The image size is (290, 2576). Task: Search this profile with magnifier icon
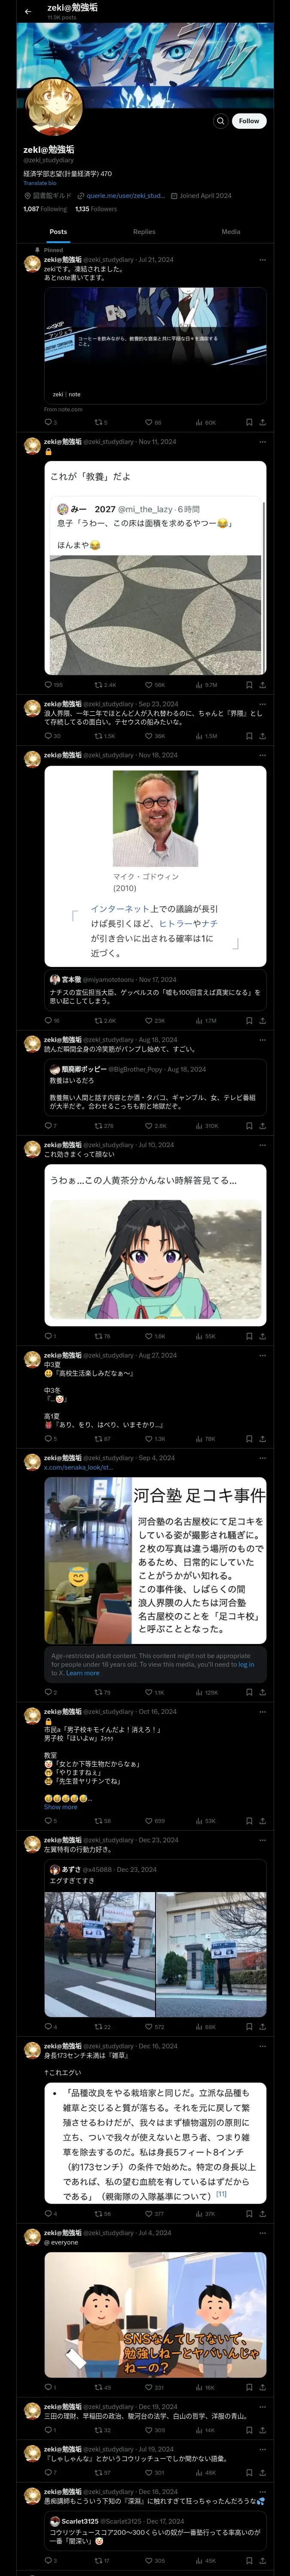tap(220, 121)
